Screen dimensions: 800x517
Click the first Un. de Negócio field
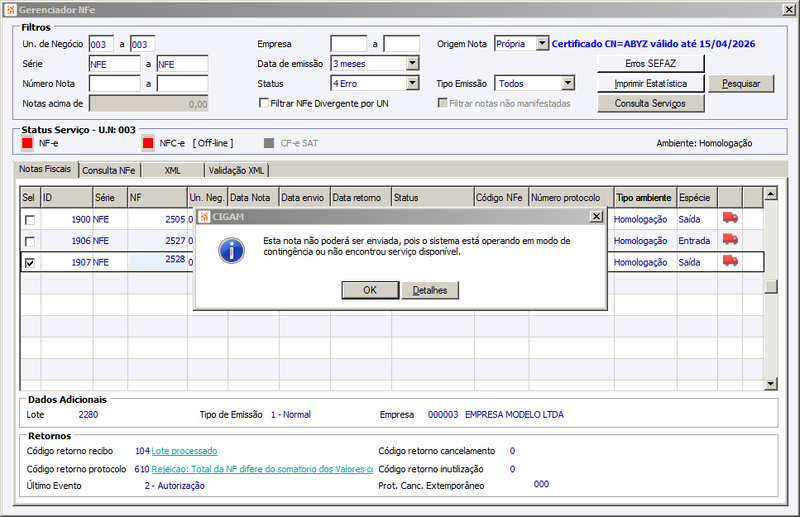[x=101, y=44]
